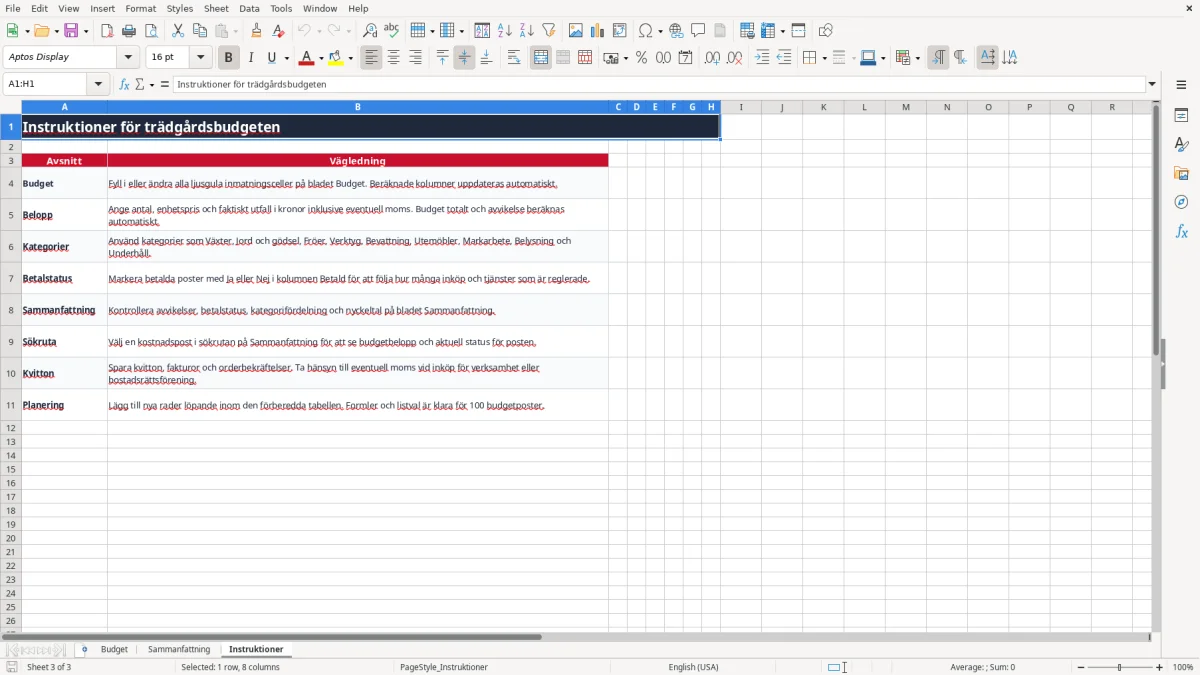Toggle Italic formatting
Viewport: 1200px width, 675px height.
[x=250, y=58]
